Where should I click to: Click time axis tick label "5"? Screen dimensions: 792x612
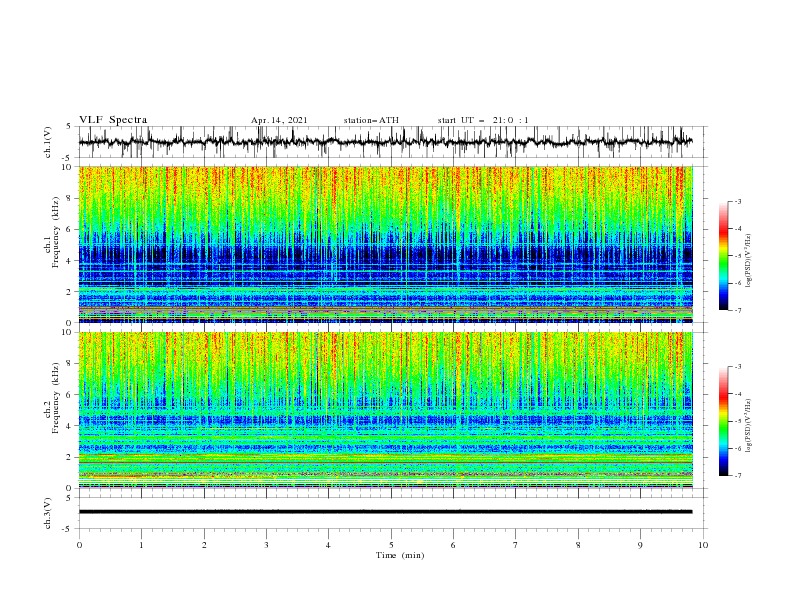coord(391,545)
